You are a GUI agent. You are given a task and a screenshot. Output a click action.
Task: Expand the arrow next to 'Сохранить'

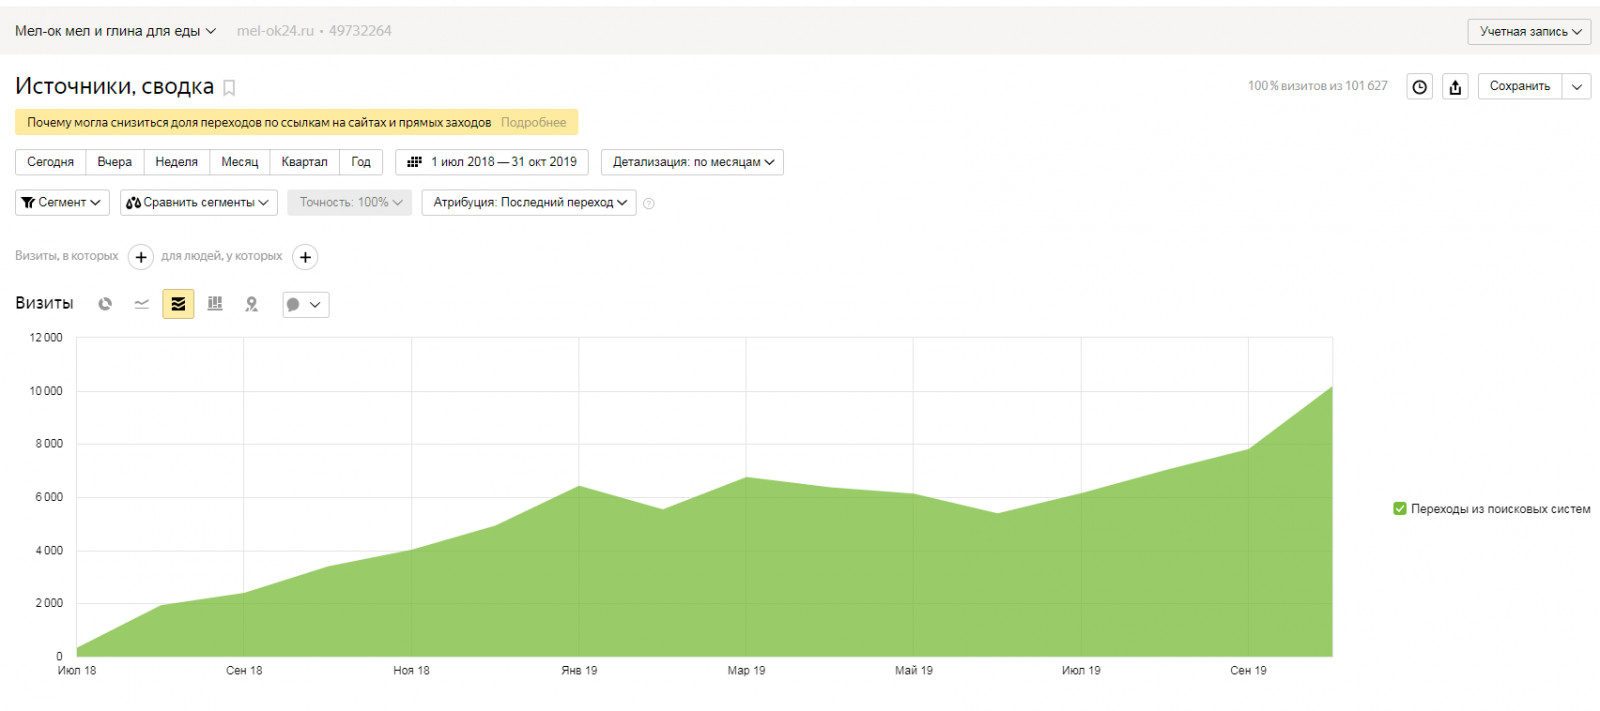point(1577,87)
